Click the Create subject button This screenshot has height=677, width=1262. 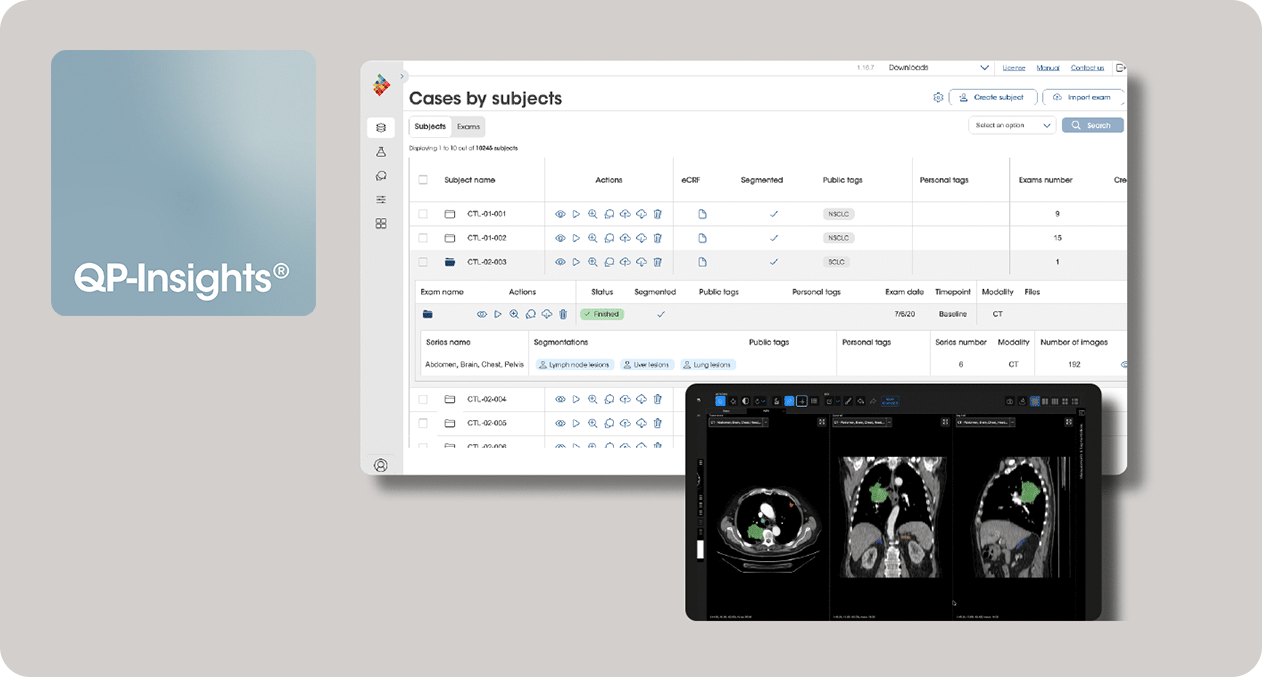click(x=992, y=98)
